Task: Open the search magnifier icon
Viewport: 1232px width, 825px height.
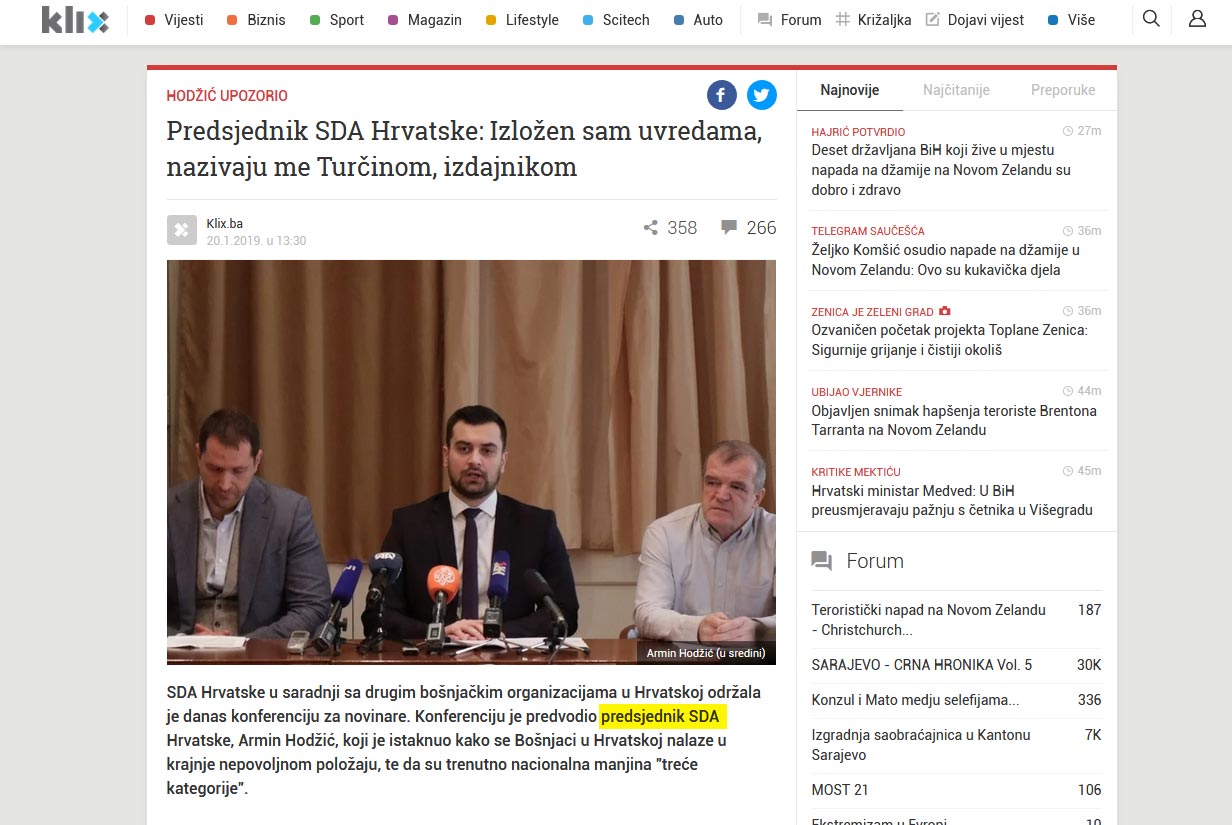Action: (x=1151, y=19)
